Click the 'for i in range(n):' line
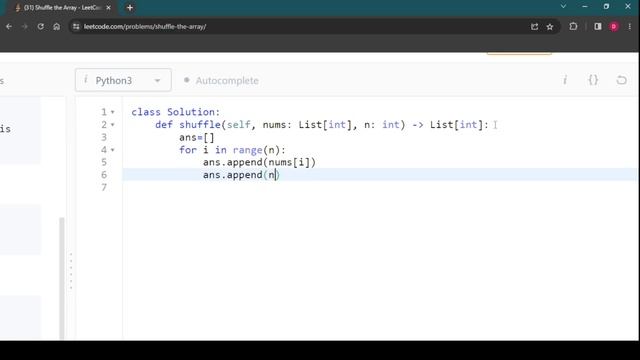The width and height of the screenshot is (640, 360). 232,150
